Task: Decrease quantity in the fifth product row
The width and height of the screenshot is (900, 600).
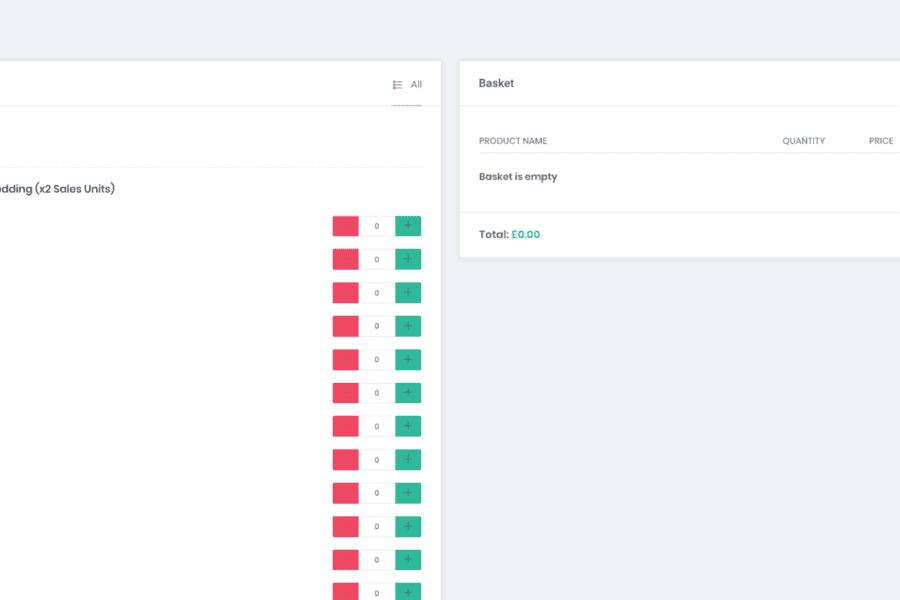Action: pyautogui.click(x=345, y=359)
